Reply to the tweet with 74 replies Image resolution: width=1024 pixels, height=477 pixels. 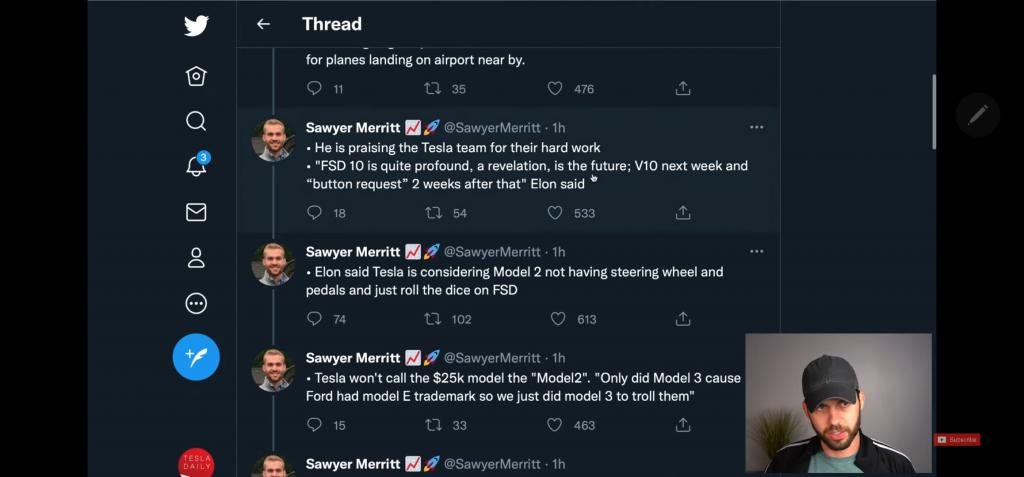(x=315, y=319)
